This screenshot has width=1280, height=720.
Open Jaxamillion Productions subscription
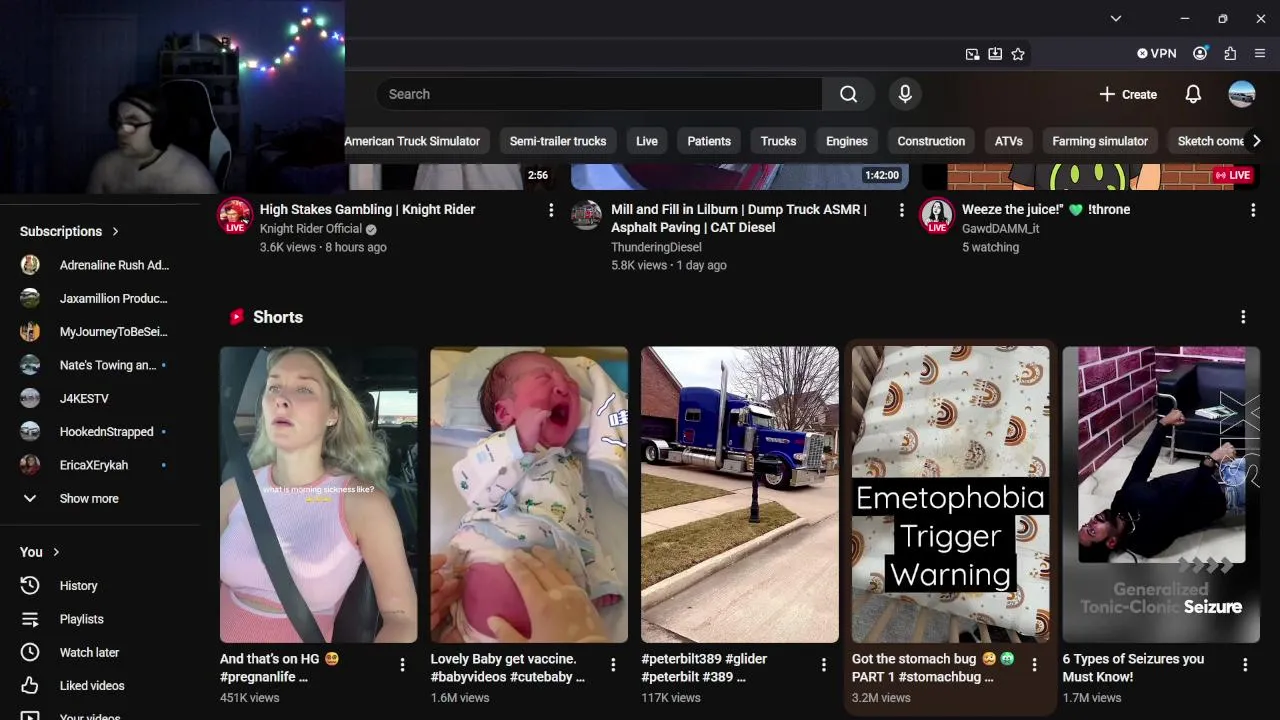[100, 298]
